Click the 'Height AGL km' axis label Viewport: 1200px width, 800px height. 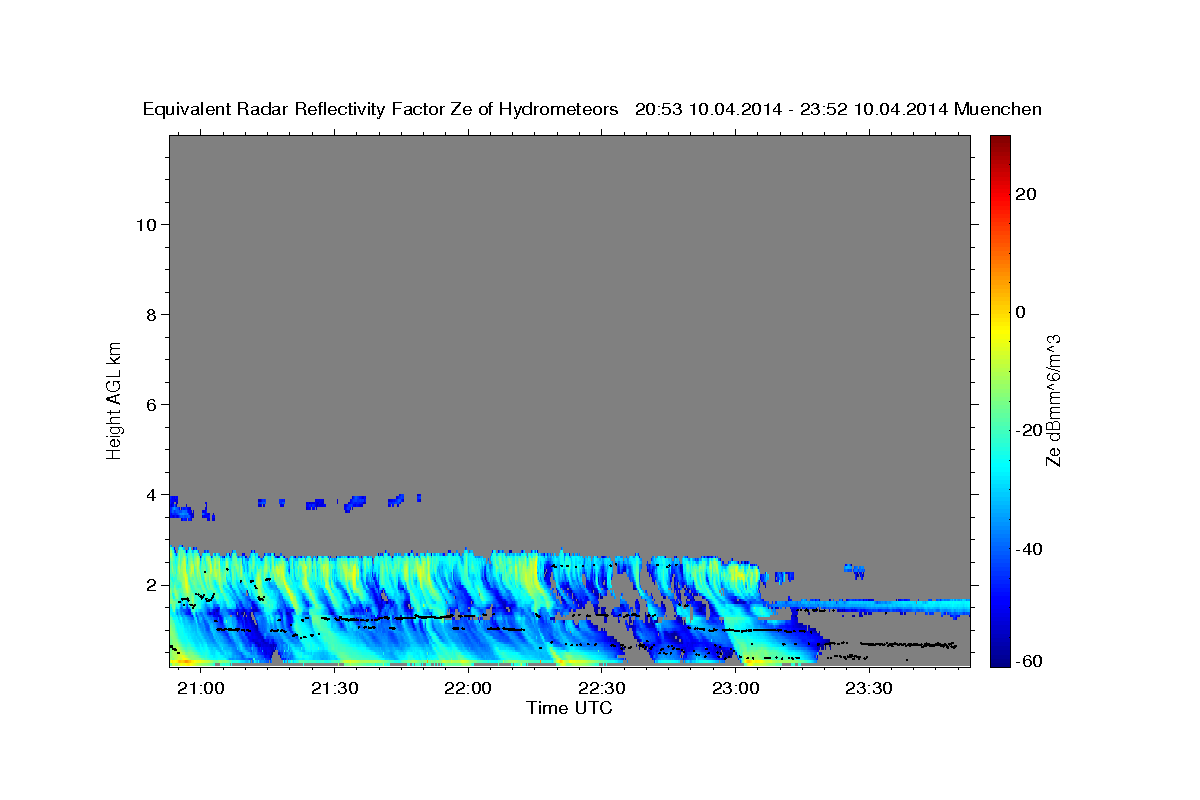coord(114,399)
